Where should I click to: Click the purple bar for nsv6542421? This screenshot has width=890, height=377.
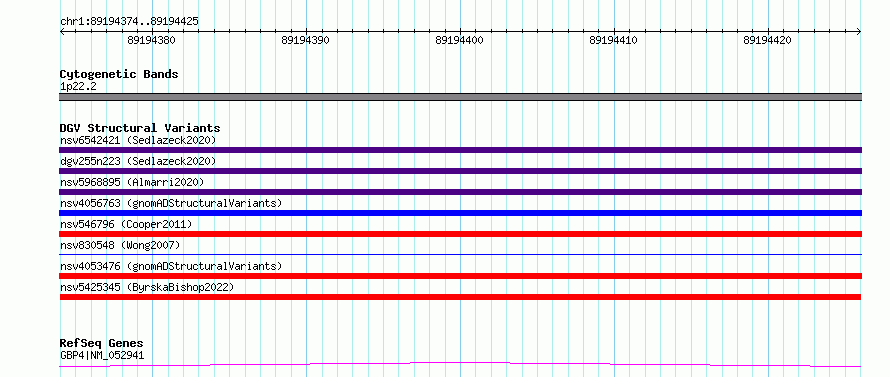[x=460, y=150]
